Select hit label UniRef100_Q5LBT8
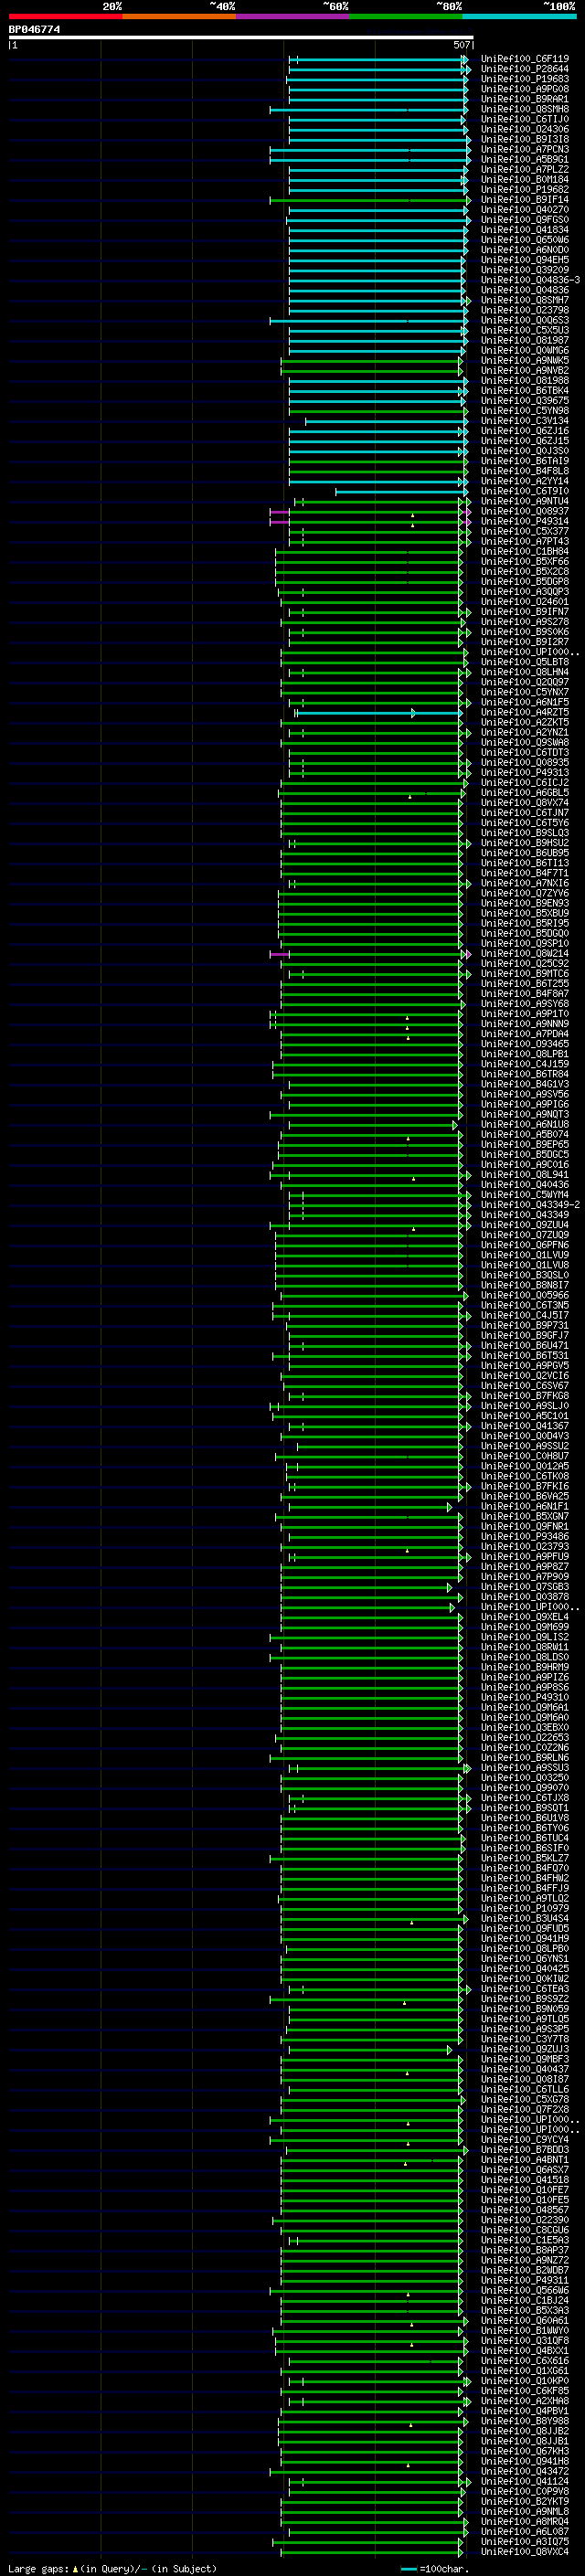Screen dimensions: 585x2576 tap(525, 662)
